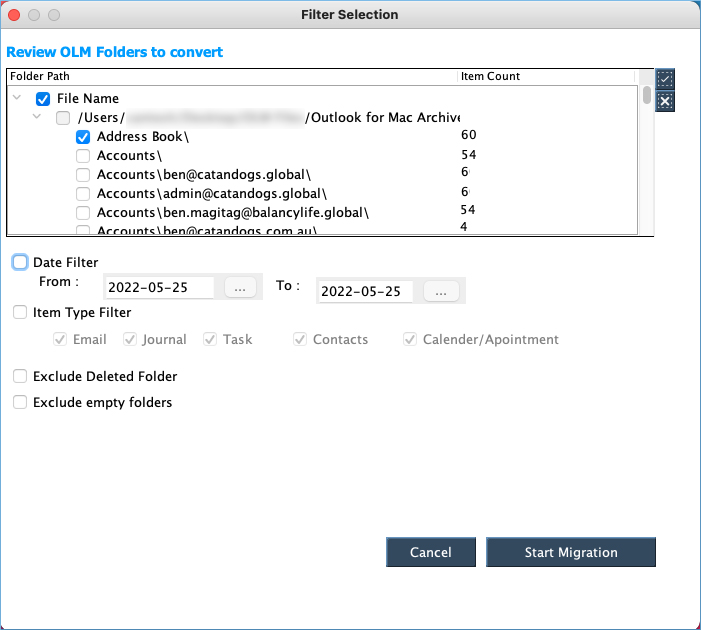Collapse the File Name tree node
701x630 pixels.
point(18,99)
